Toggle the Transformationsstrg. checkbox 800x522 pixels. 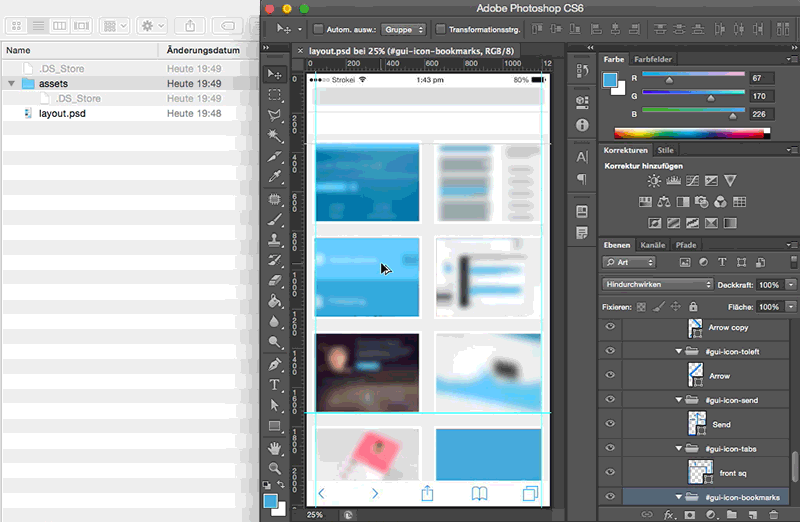click(x=440, y=29)
